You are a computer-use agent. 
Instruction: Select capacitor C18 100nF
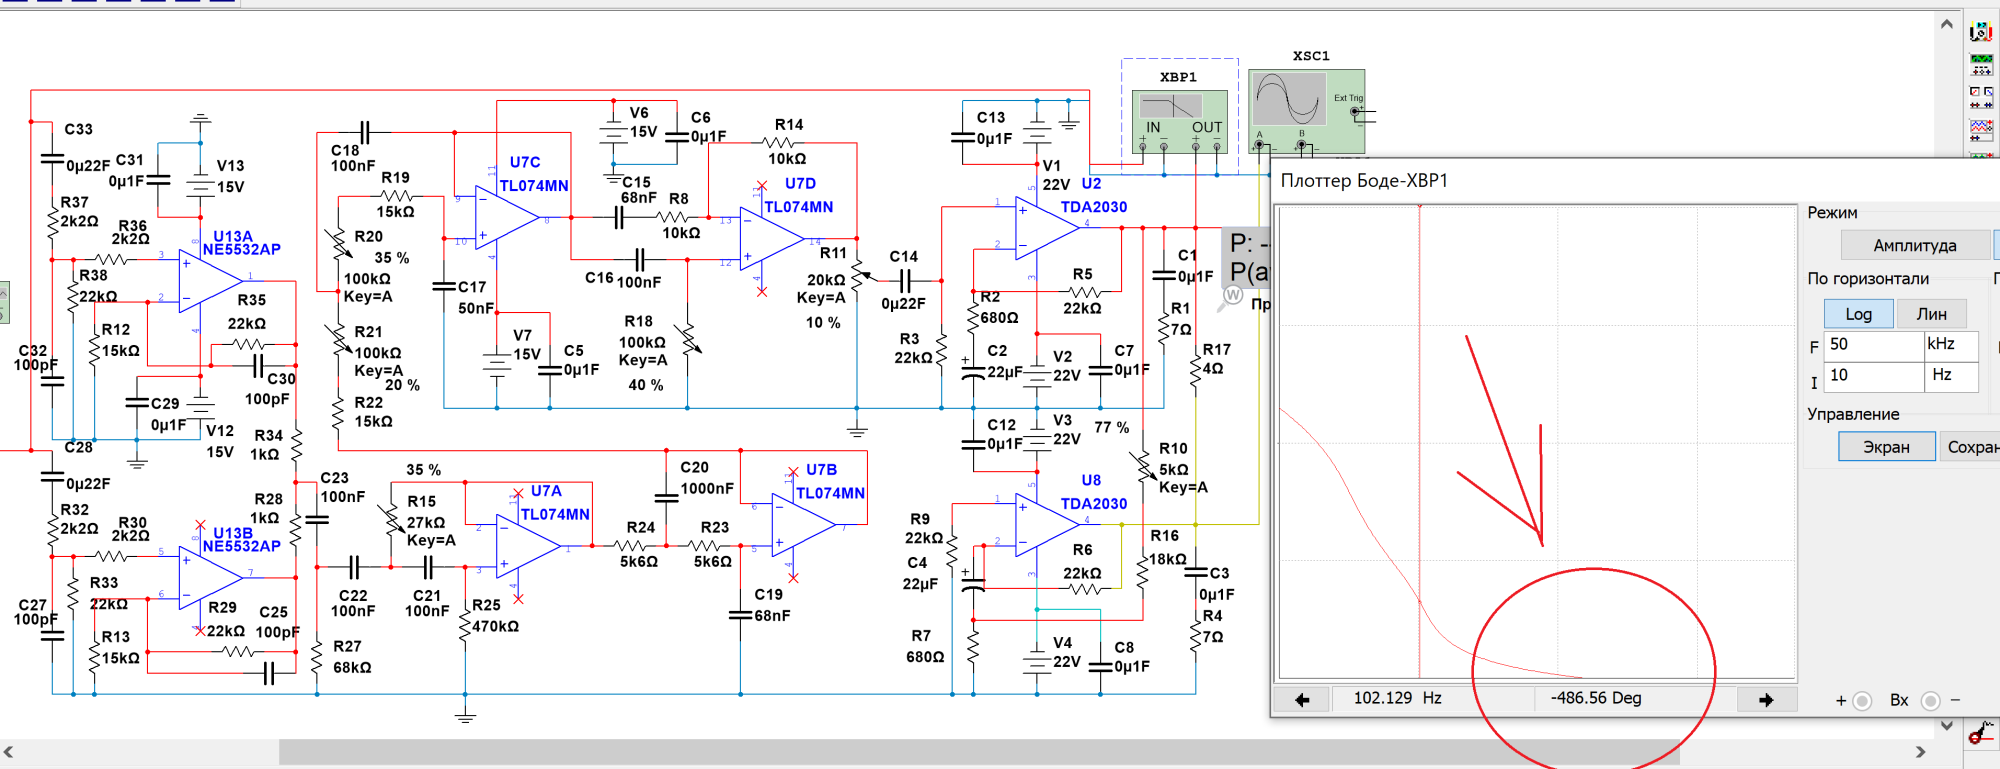(365, 132)
